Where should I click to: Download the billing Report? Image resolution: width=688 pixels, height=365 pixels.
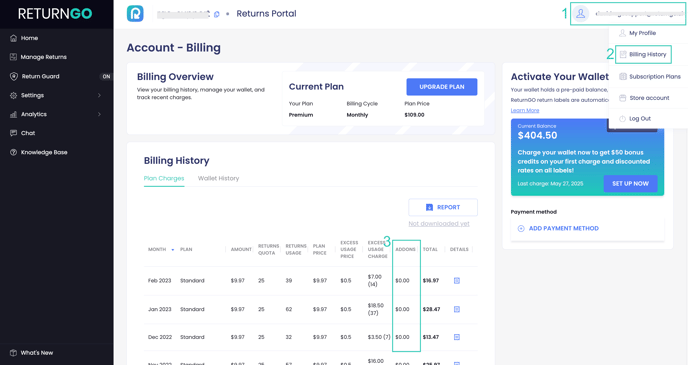[443, 207]
